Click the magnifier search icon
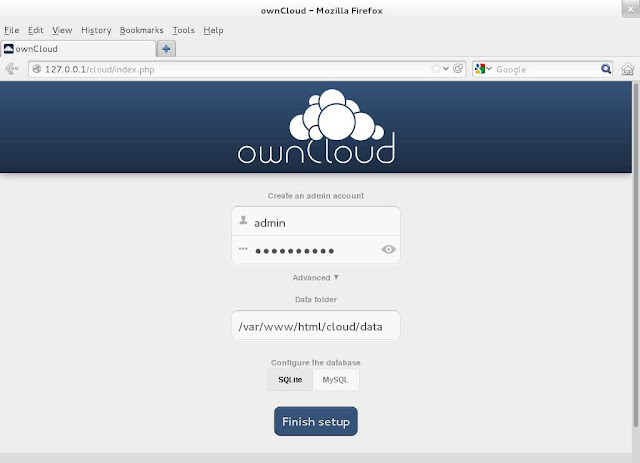The height and width of the screenshot is (463, 640). [x=606, y=69]
